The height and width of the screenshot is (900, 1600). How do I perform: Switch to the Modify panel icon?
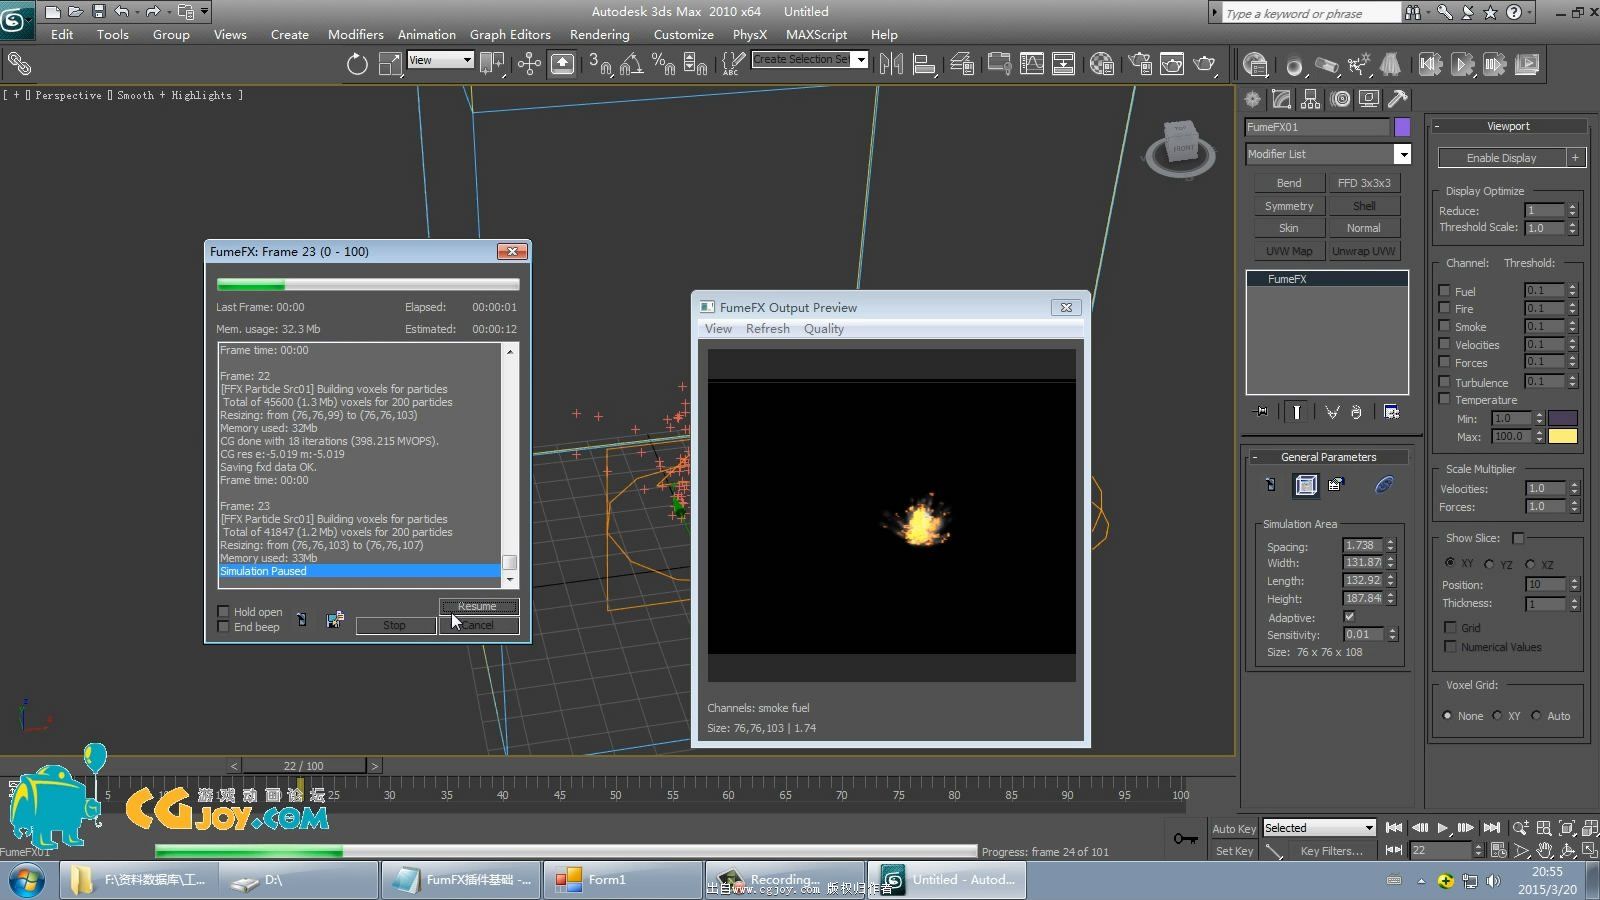coord(1281,99)
